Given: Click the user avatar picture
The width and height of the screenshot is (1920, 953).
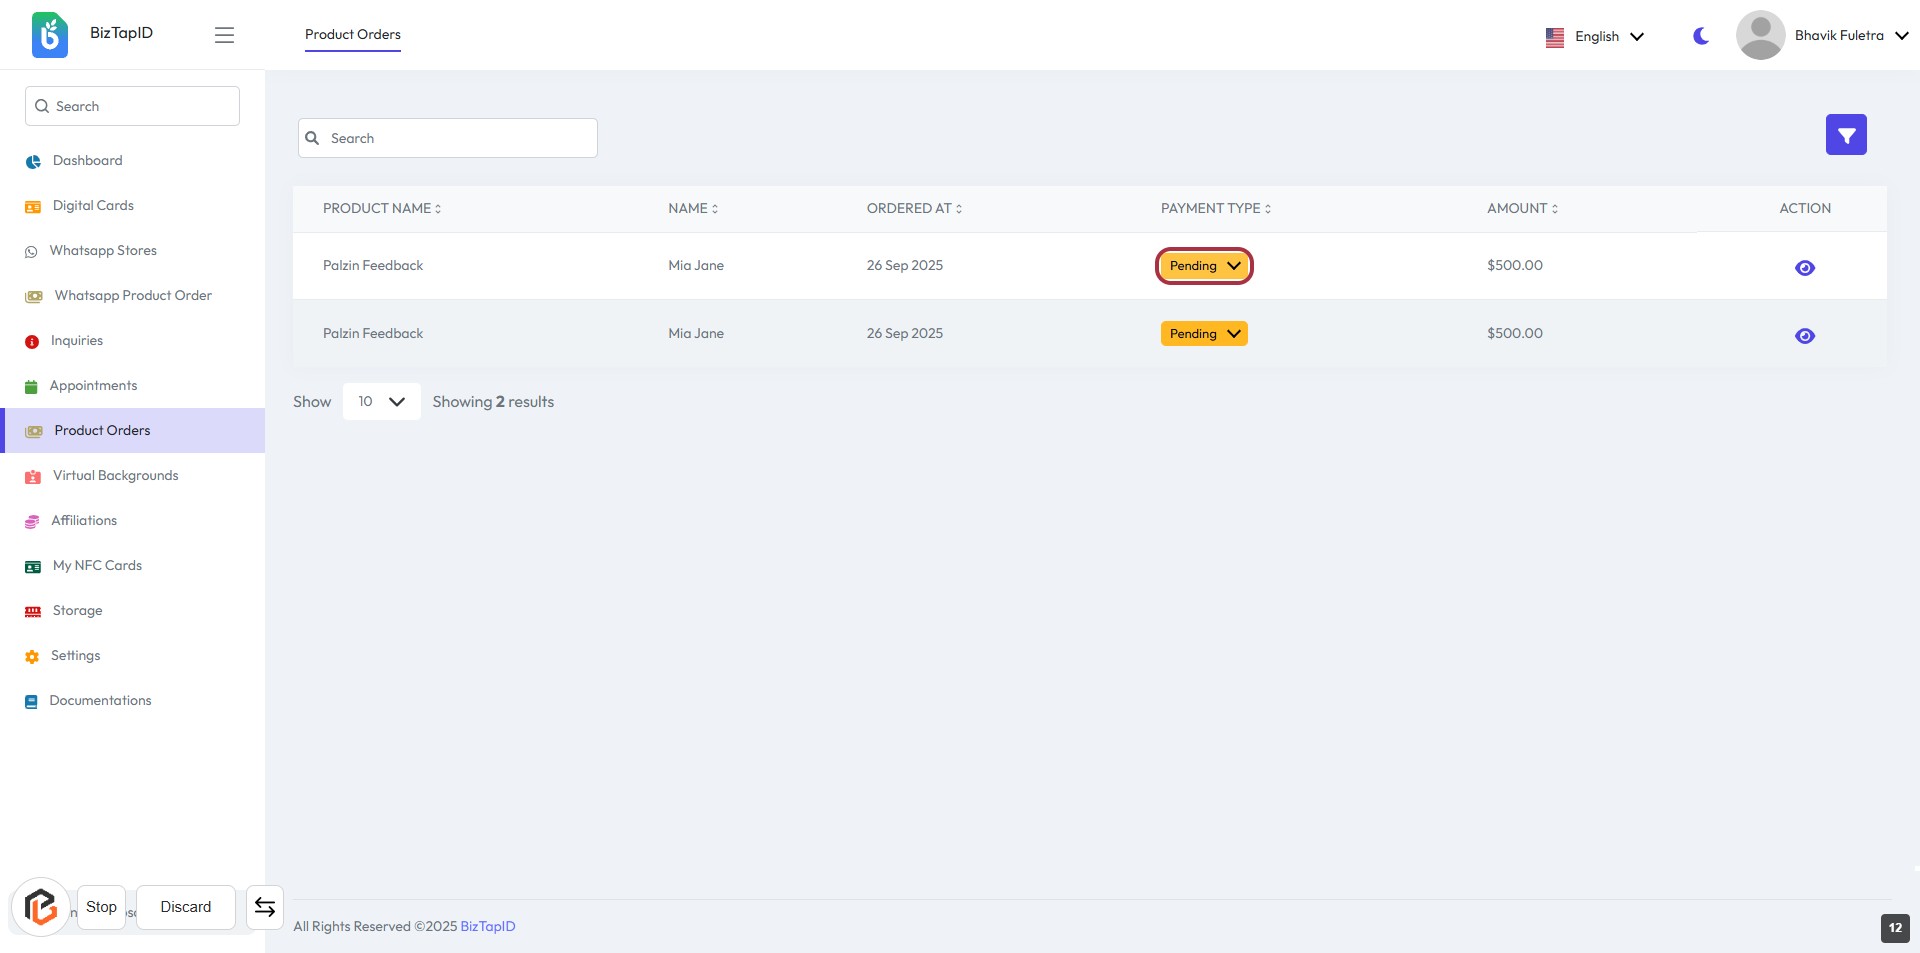Looking at the screenshot, I should (x=1760, y=35).
